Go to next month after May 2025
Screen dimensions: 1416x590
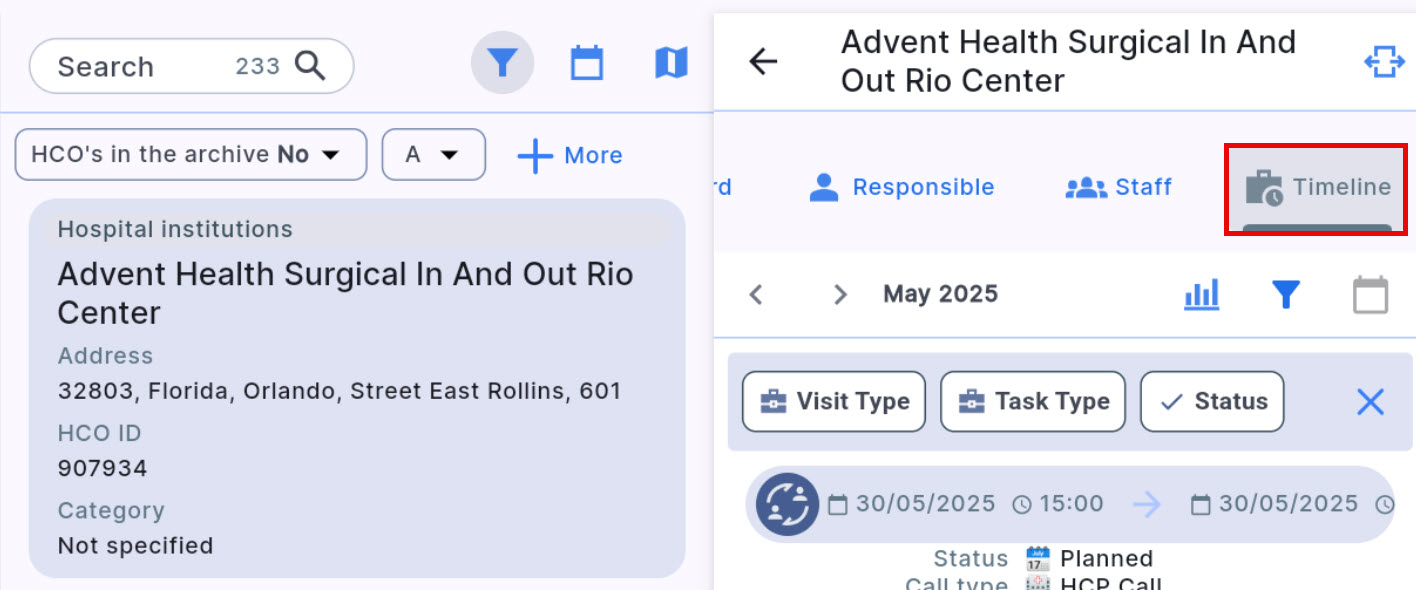[840, 294]
